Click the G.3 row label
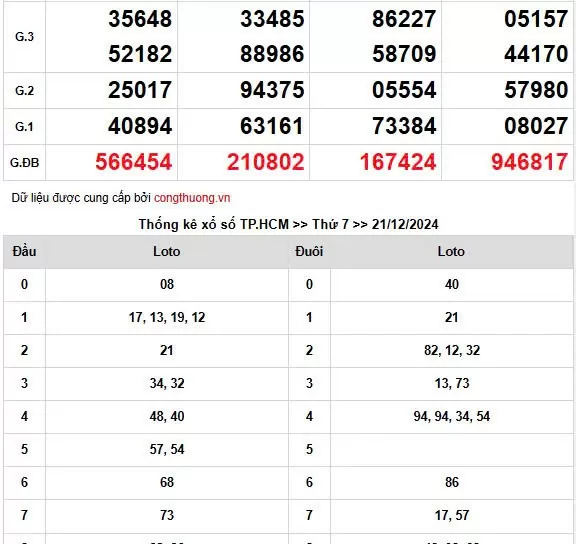The image size is (576, 544). tap(24, 37)
